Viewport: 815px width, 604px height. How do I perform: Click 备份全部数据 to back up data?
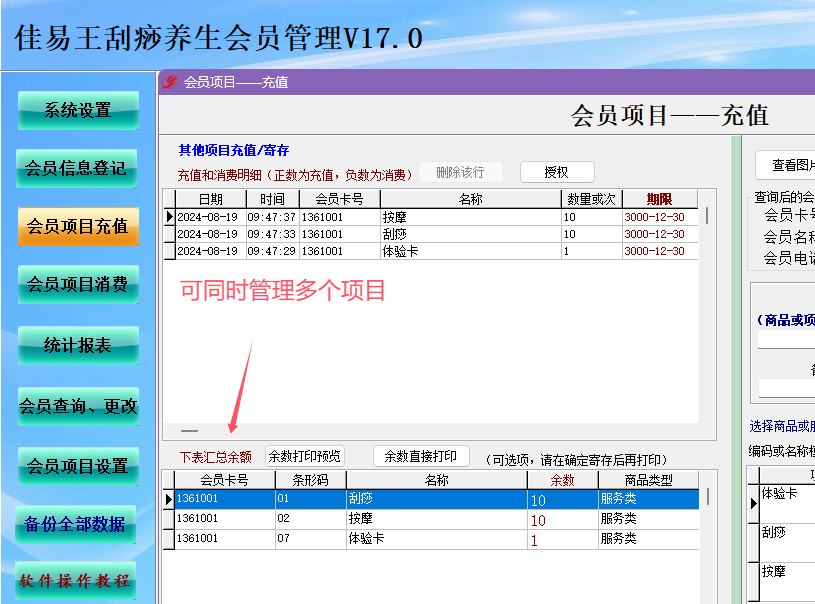pyautogui.click(x=75, y=524)
